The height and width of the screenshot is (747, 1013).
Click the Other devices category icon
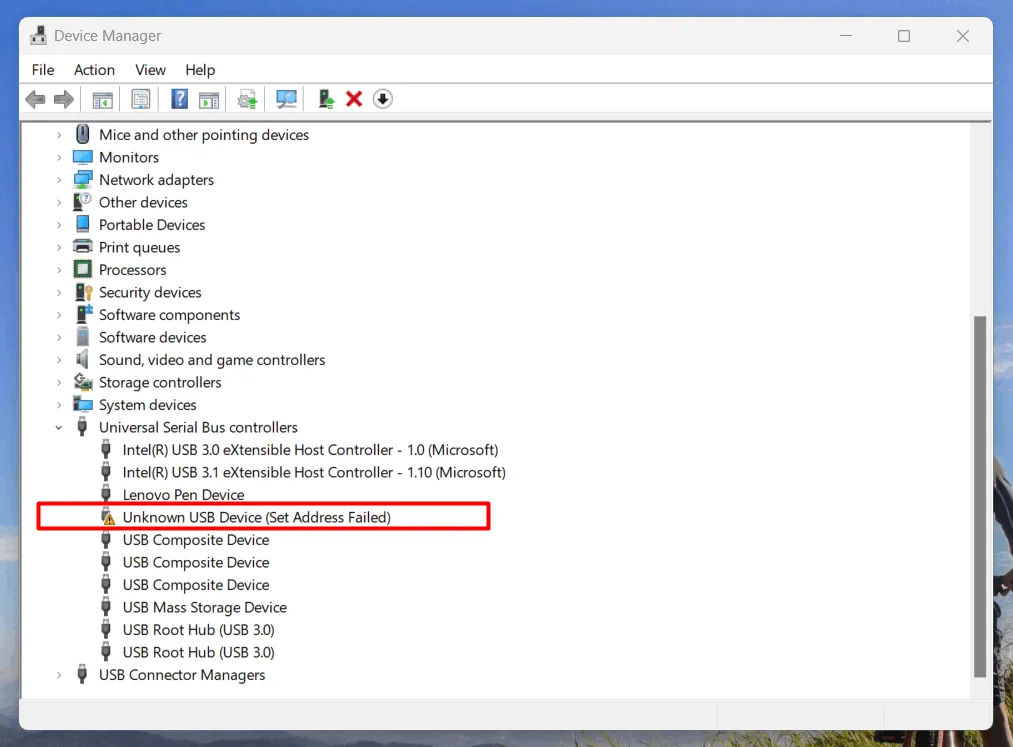82,202
